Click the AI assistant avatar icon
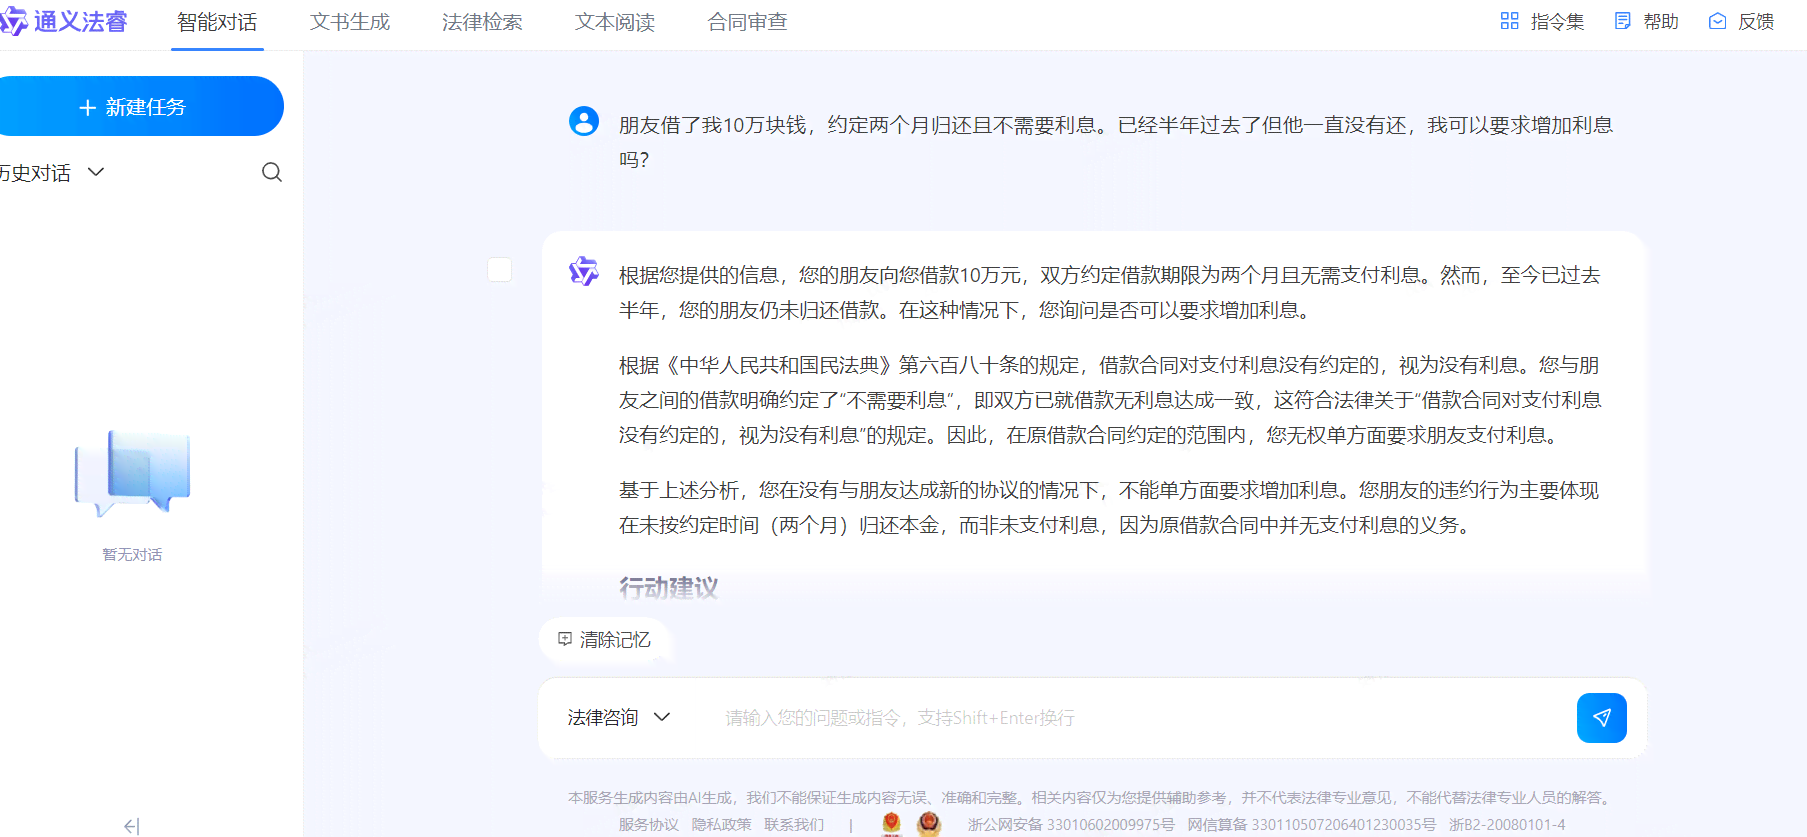1807x837 pixels. point(584,271)
